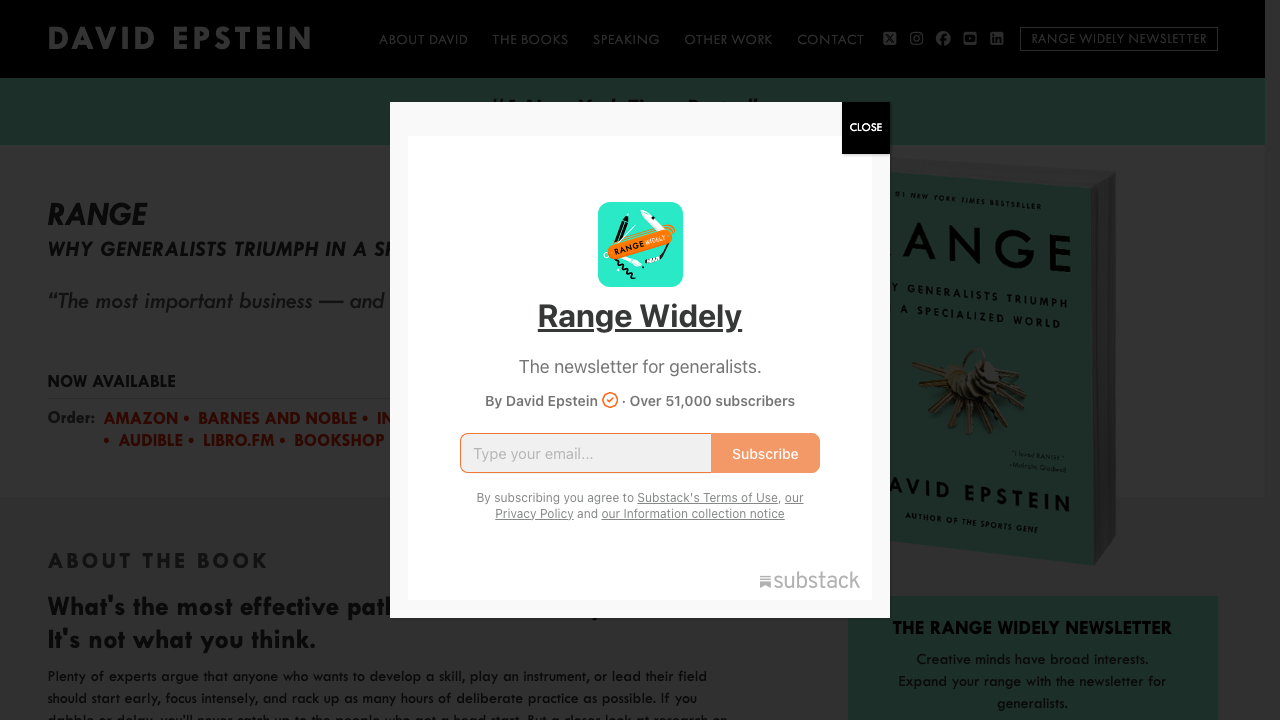Click the Substack logo in popup

[809, 581]
